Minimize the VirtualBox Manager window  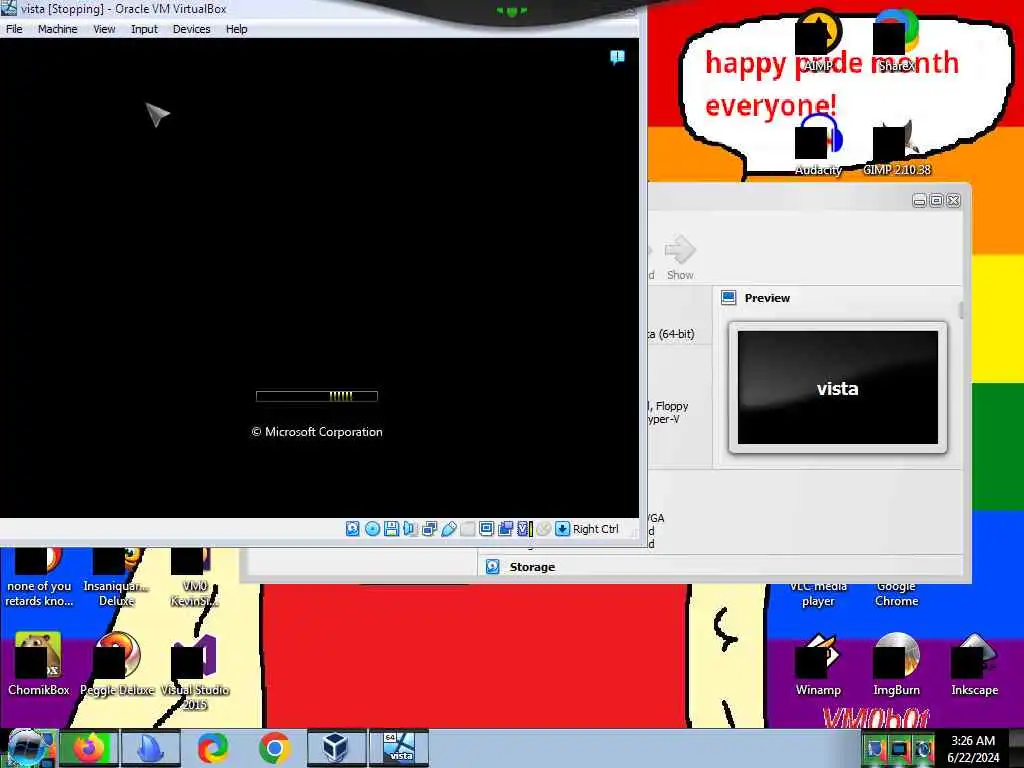920,200
